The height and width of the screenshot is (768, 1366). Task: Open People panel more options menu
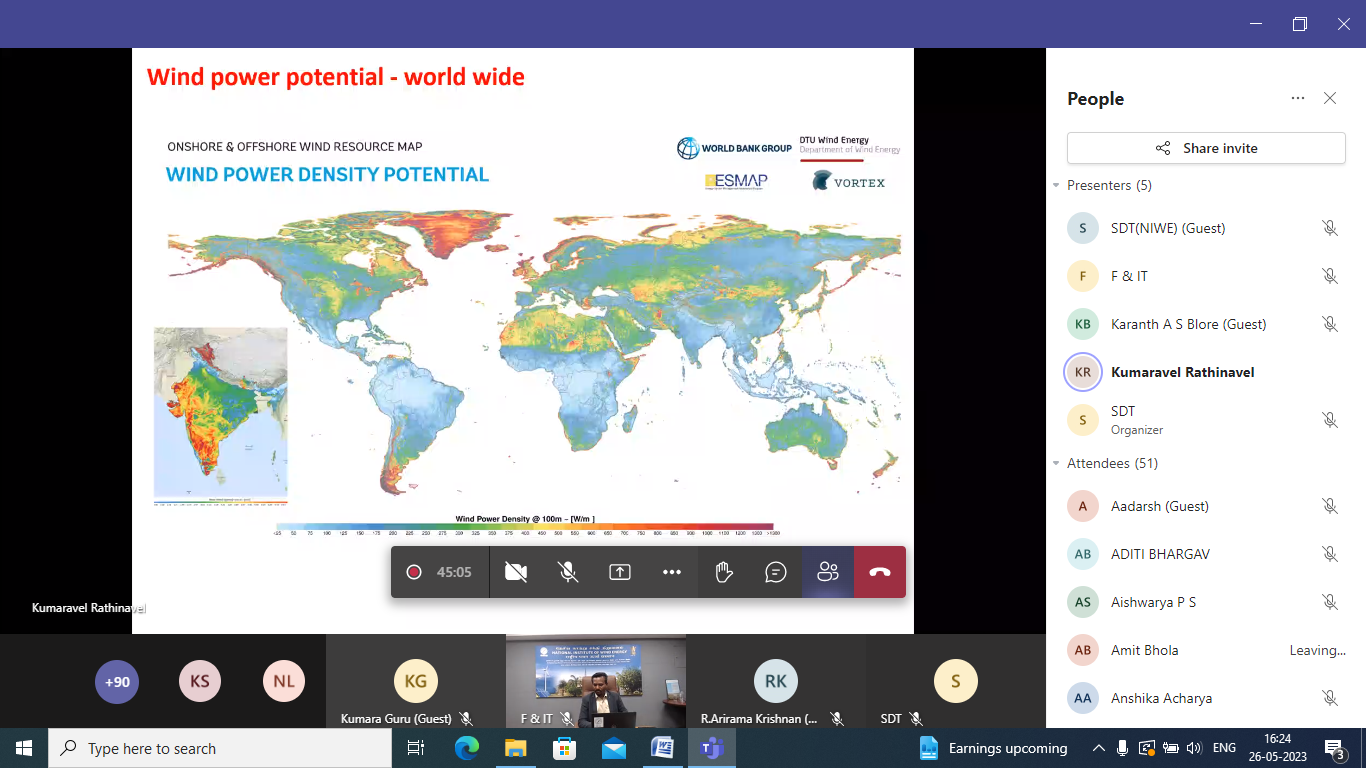1298,98
